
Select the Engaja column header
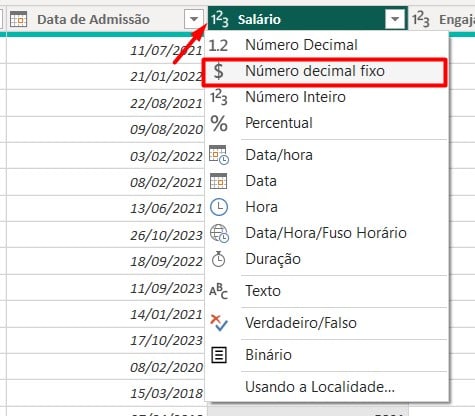pyautogui.click(x=442, y=19)
